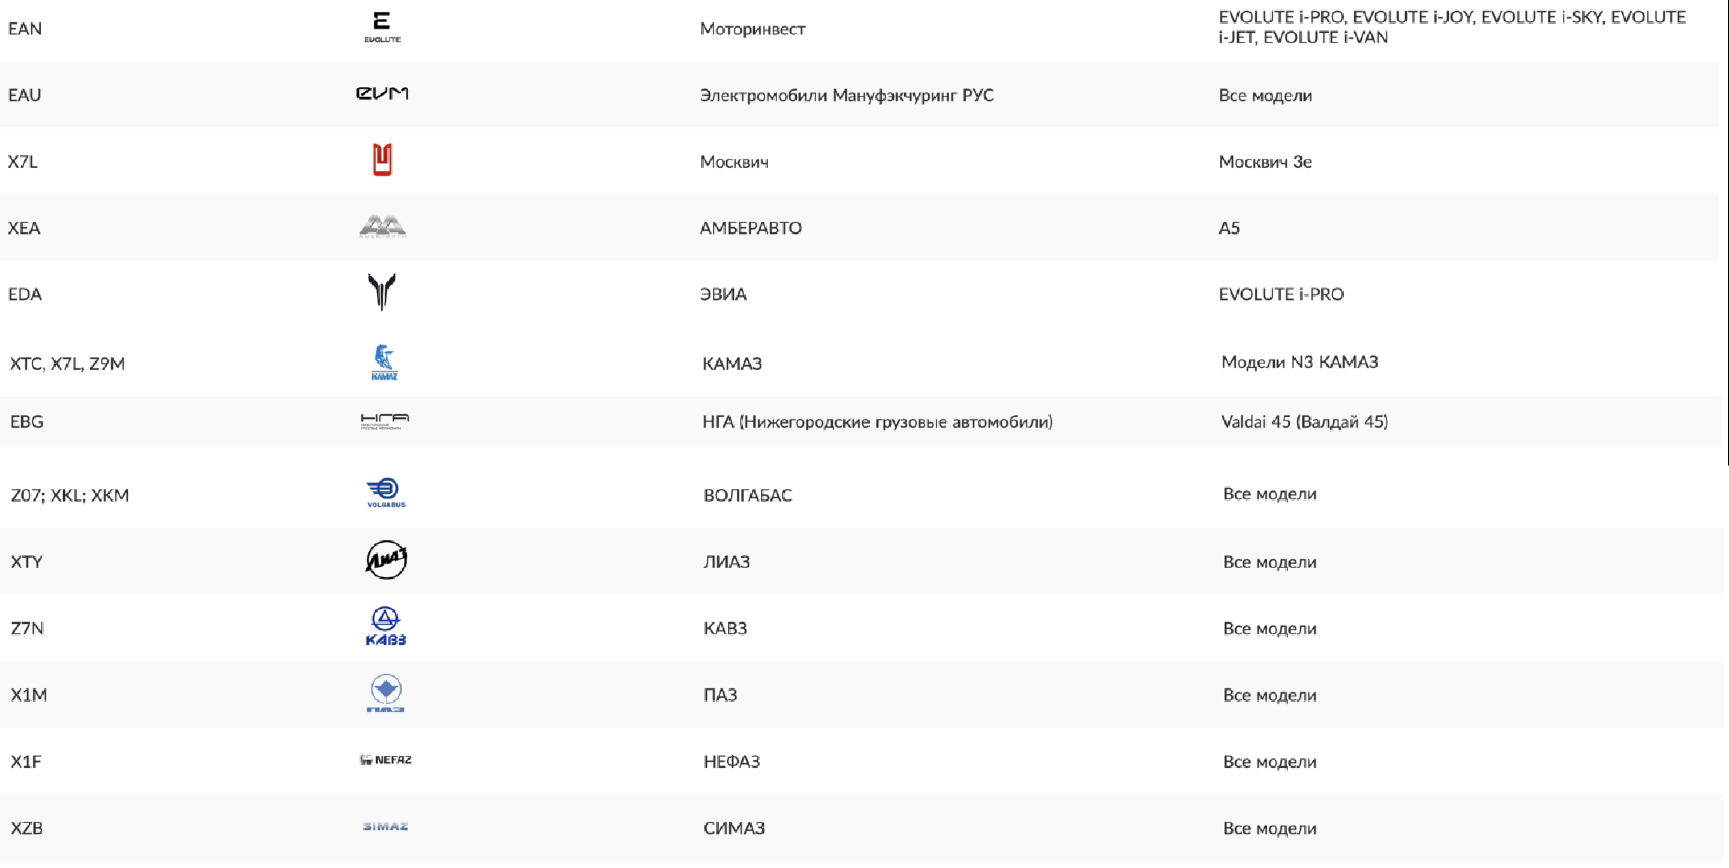Click the Москвич 3е model entry
This screenshot has width=1729, height=868.
(x=1265, y=162)
